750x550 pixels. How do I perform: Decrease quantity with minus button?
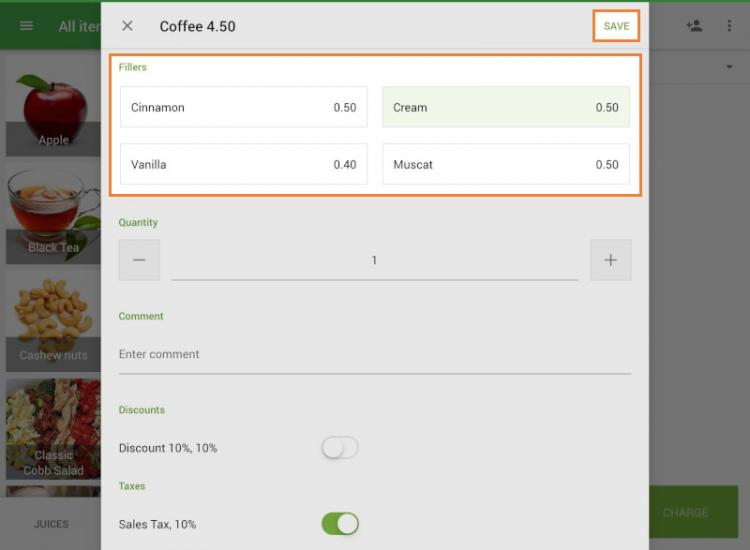139,260
